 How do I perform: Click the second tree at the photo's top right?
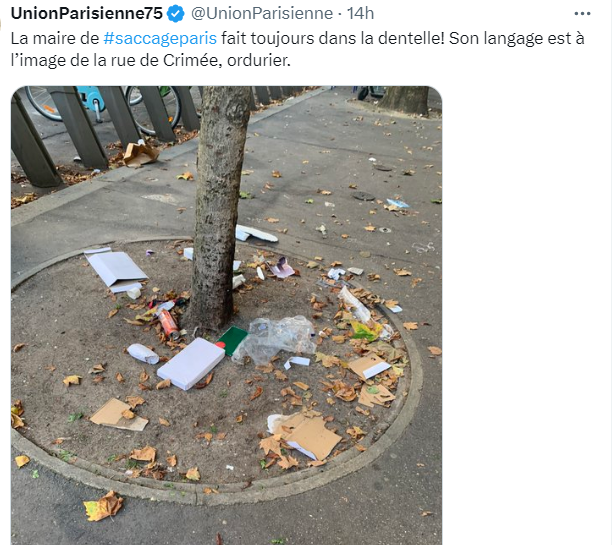point(405,100)
